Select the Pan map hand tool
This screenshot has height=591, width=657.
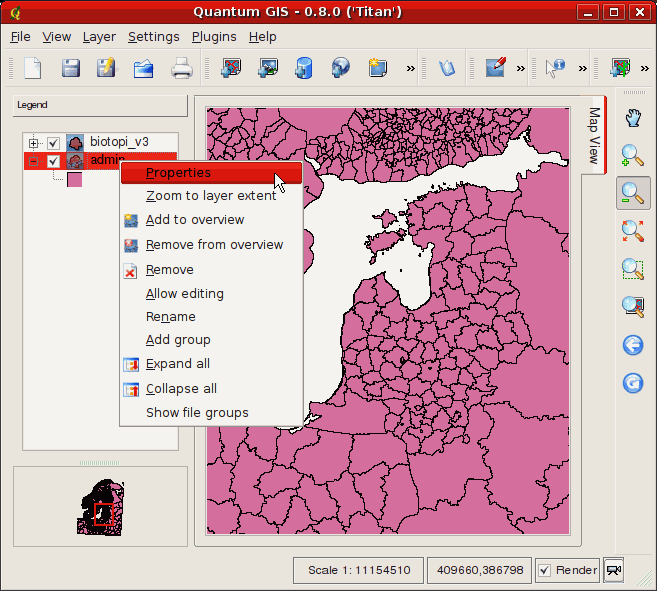click(x=633, y=118)
